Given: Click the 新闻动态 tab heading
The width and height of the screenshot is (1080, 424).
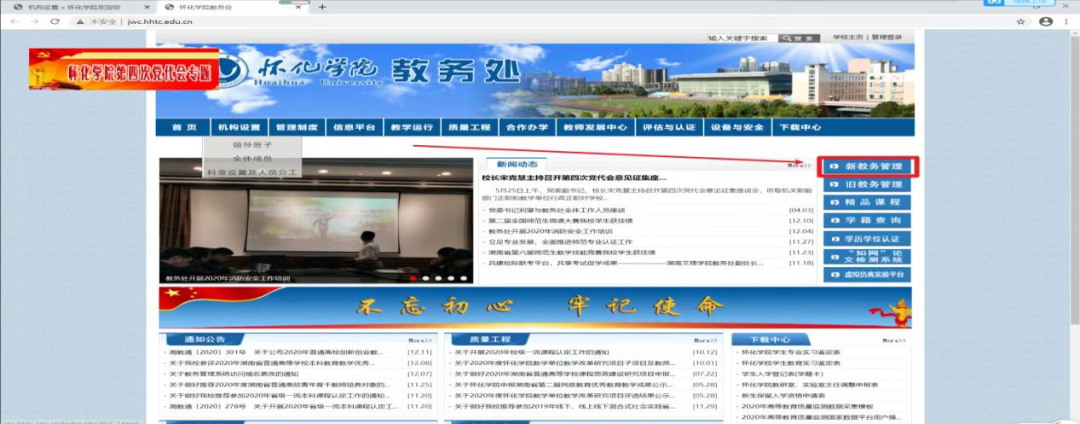Looking at the screenshot, I should [515, 165].
